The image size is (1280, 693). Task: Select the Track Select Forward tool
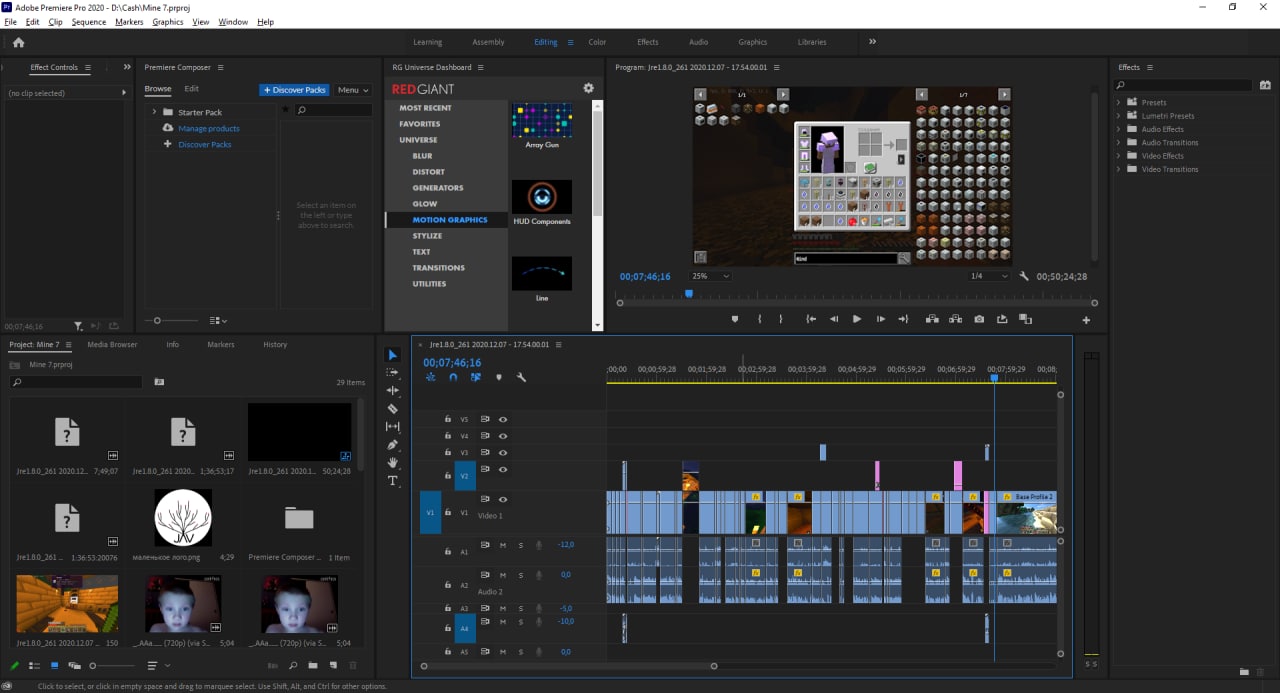click(393, 373)
